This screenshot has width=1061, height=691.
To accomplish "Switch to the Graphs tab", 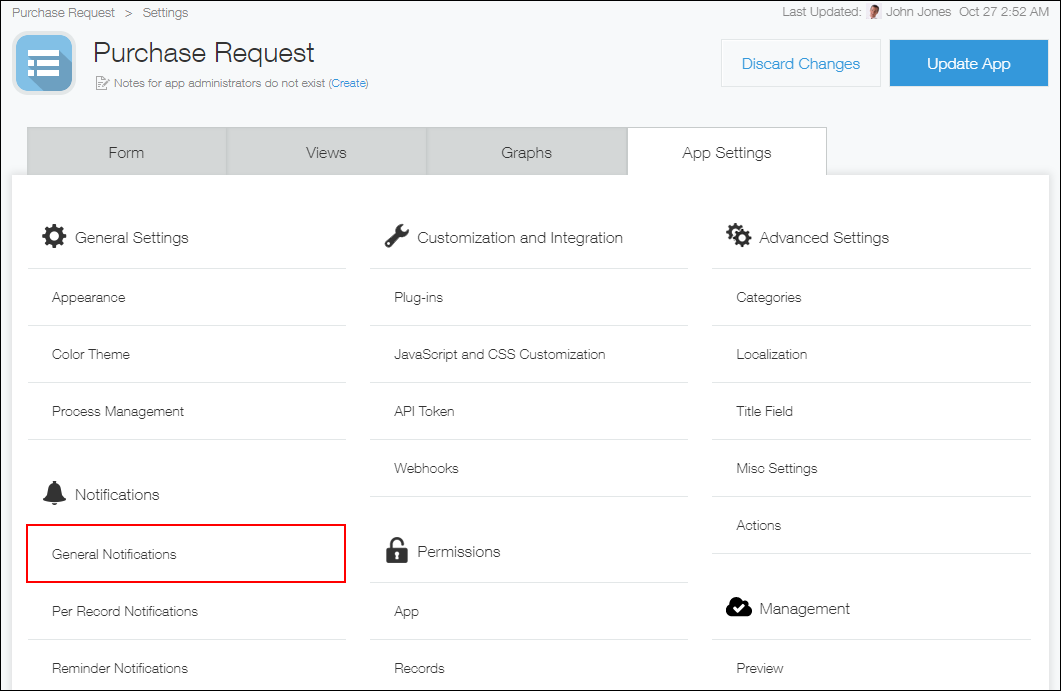I will point(527,151).
